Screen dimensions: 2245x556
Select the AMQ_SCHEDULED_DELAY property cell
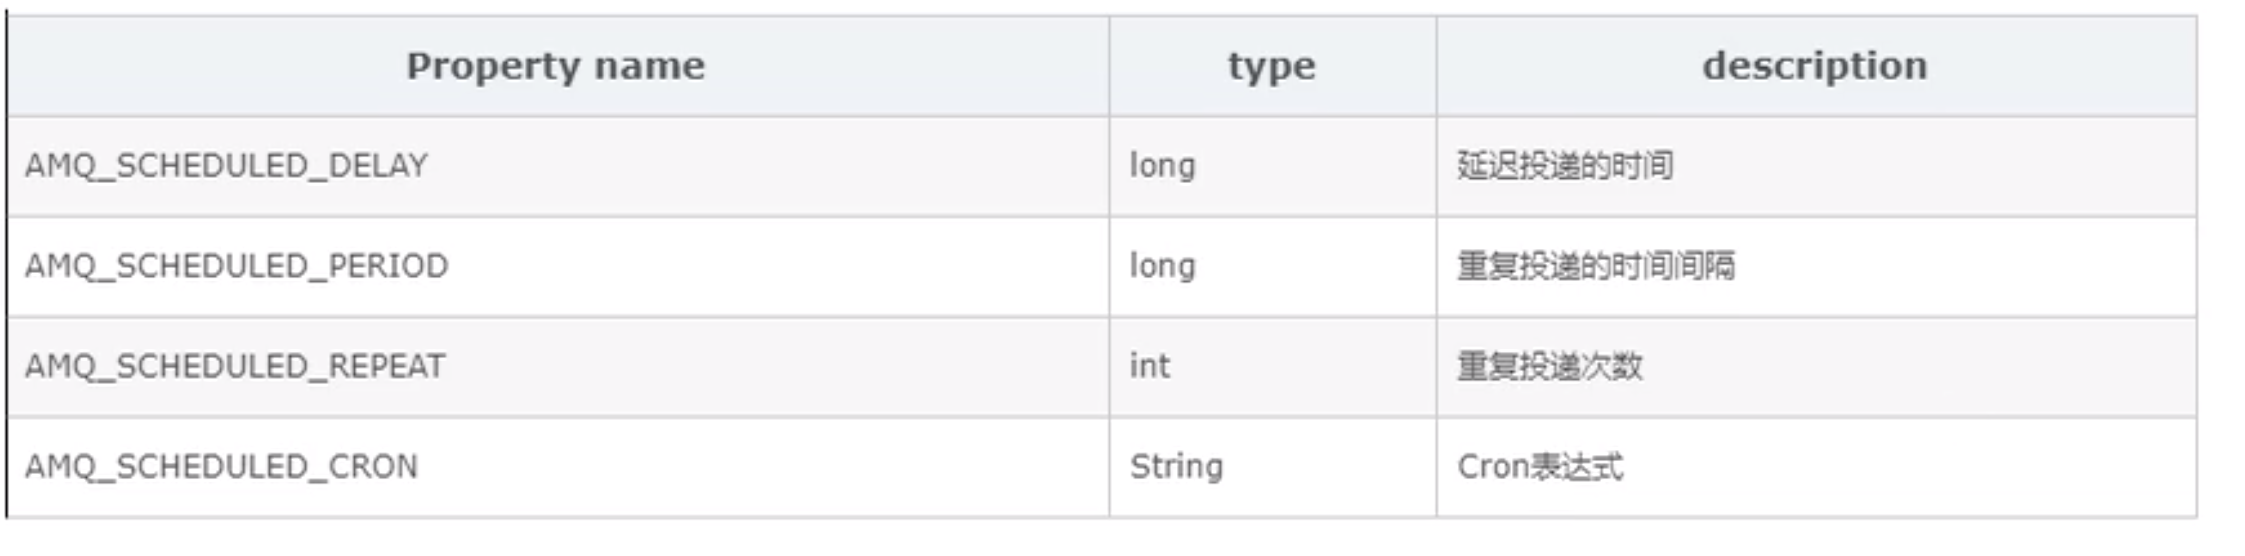pyautogui.click(x=227, y=166)
